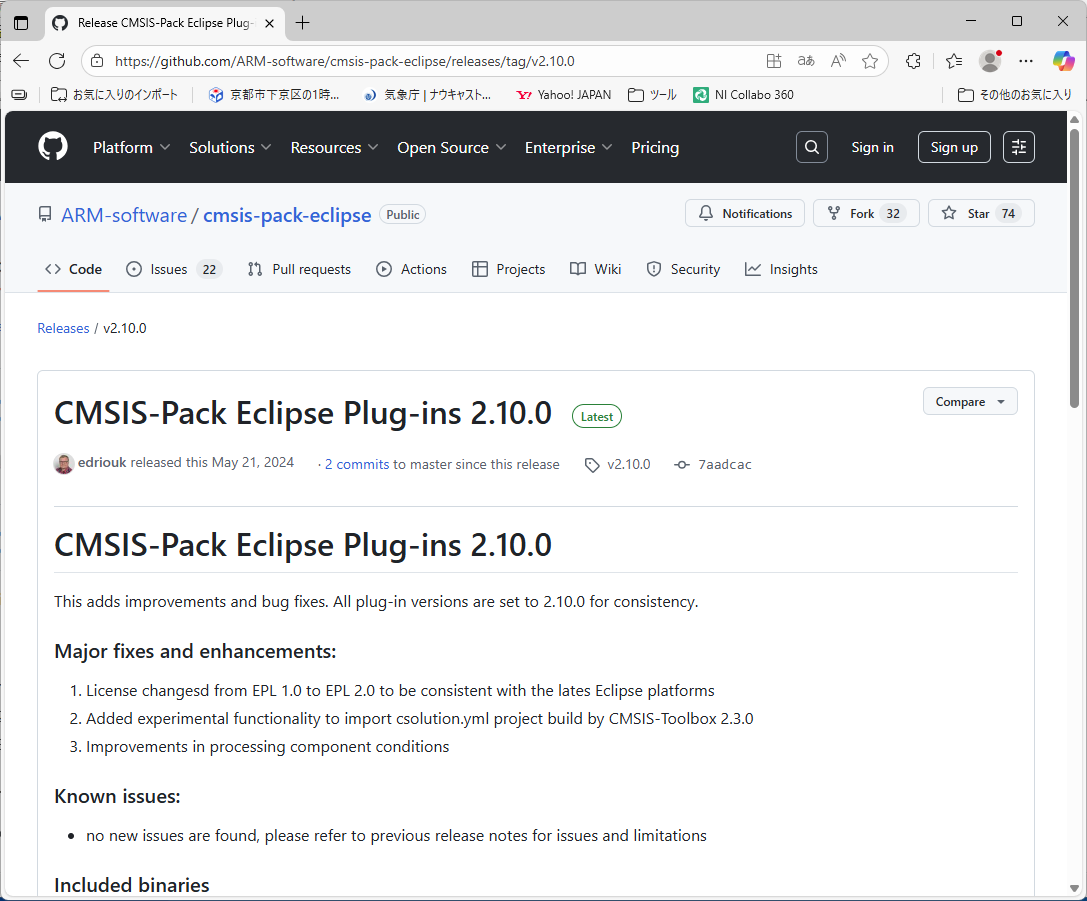Expand the Enterprise menu
Screen dimensions: 1087x901
[568, 148]
